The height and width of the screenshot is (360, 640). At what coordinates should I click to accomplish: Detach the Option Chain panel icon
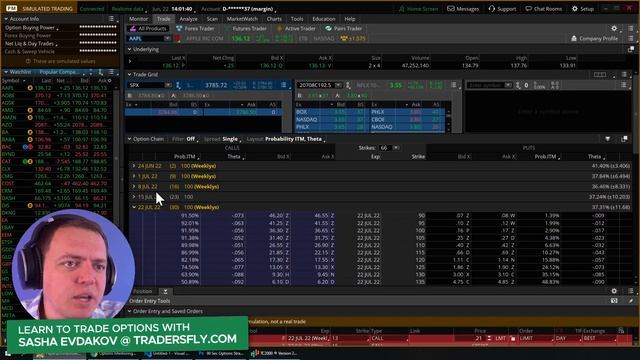(x=624, y=139)
